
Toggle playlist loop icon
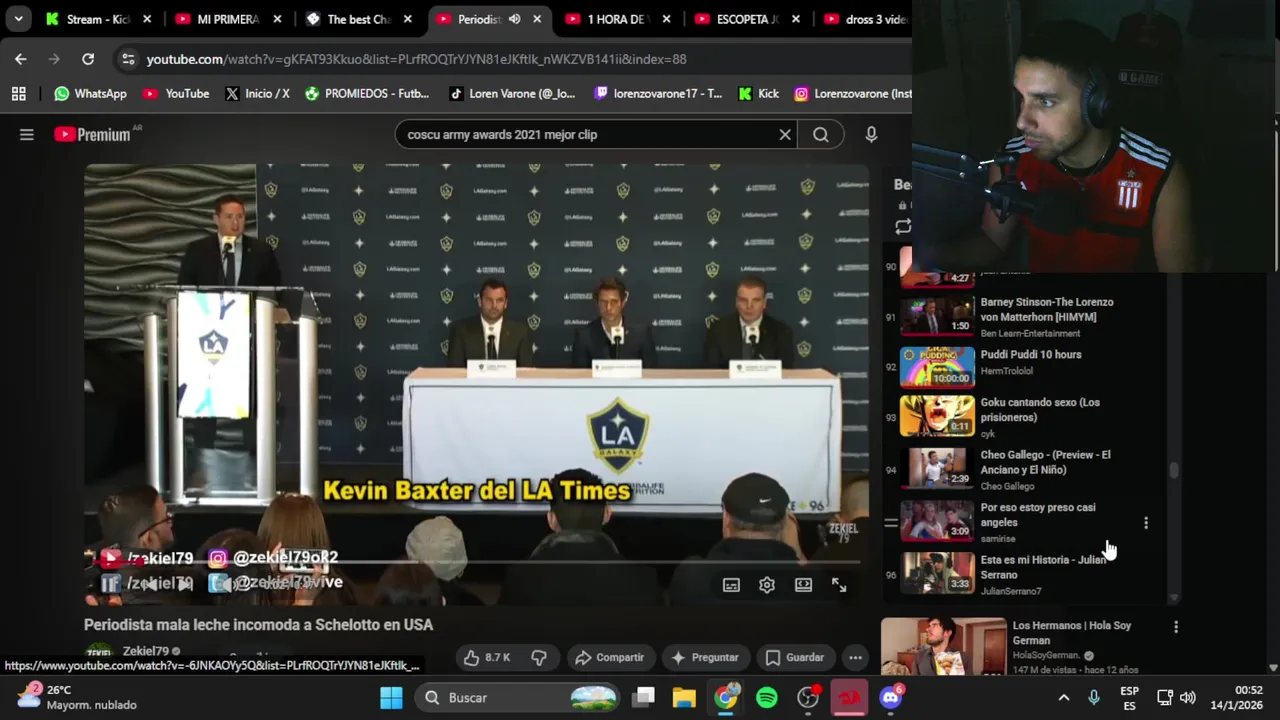point(903,227)
